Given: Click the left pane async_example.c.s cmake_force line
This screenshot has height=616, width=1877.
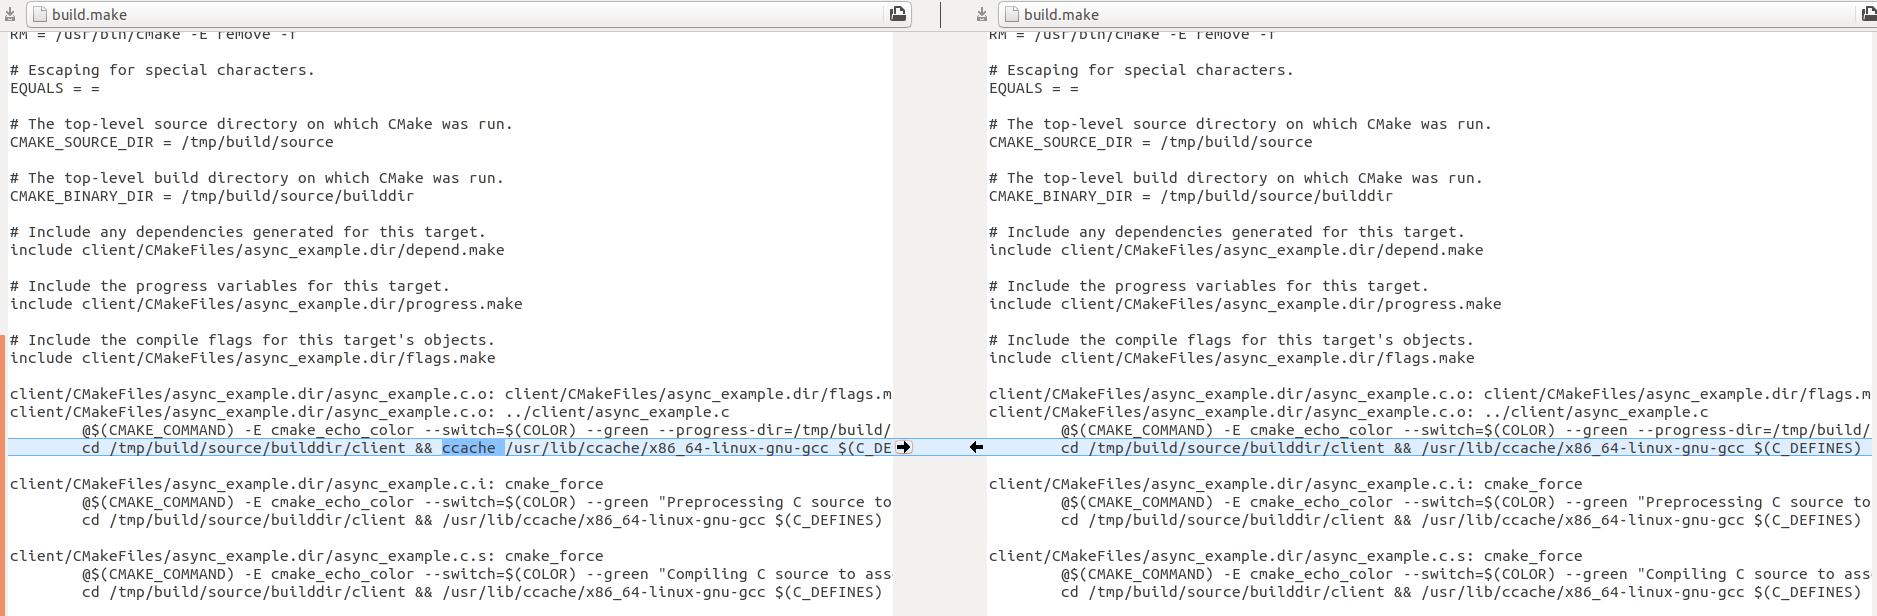Looking at the screenshot, I should coord(306,556).
